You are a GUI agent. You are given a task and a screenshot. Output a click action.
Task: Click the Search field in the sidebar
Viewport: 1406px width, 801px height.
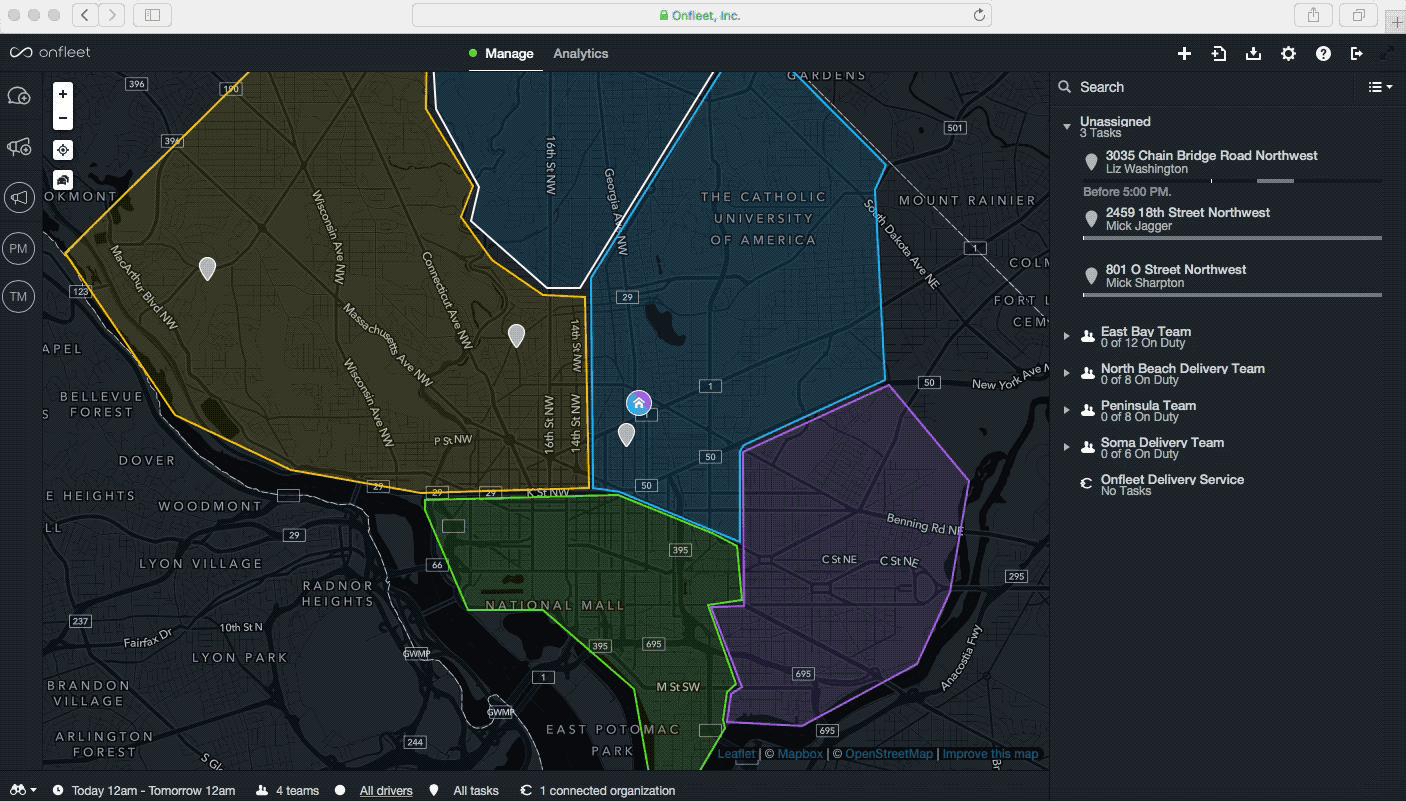coord(1200,87)
